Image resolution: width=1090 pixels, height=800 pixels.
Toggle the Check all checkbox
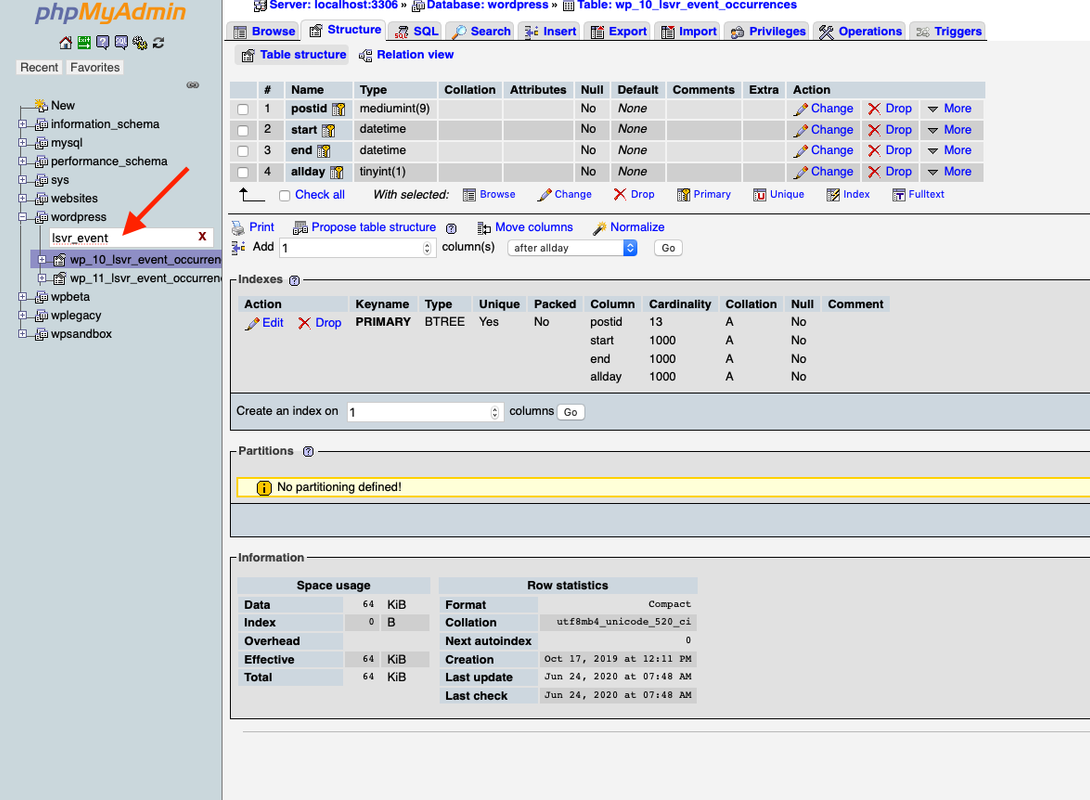tap(284, 195)
